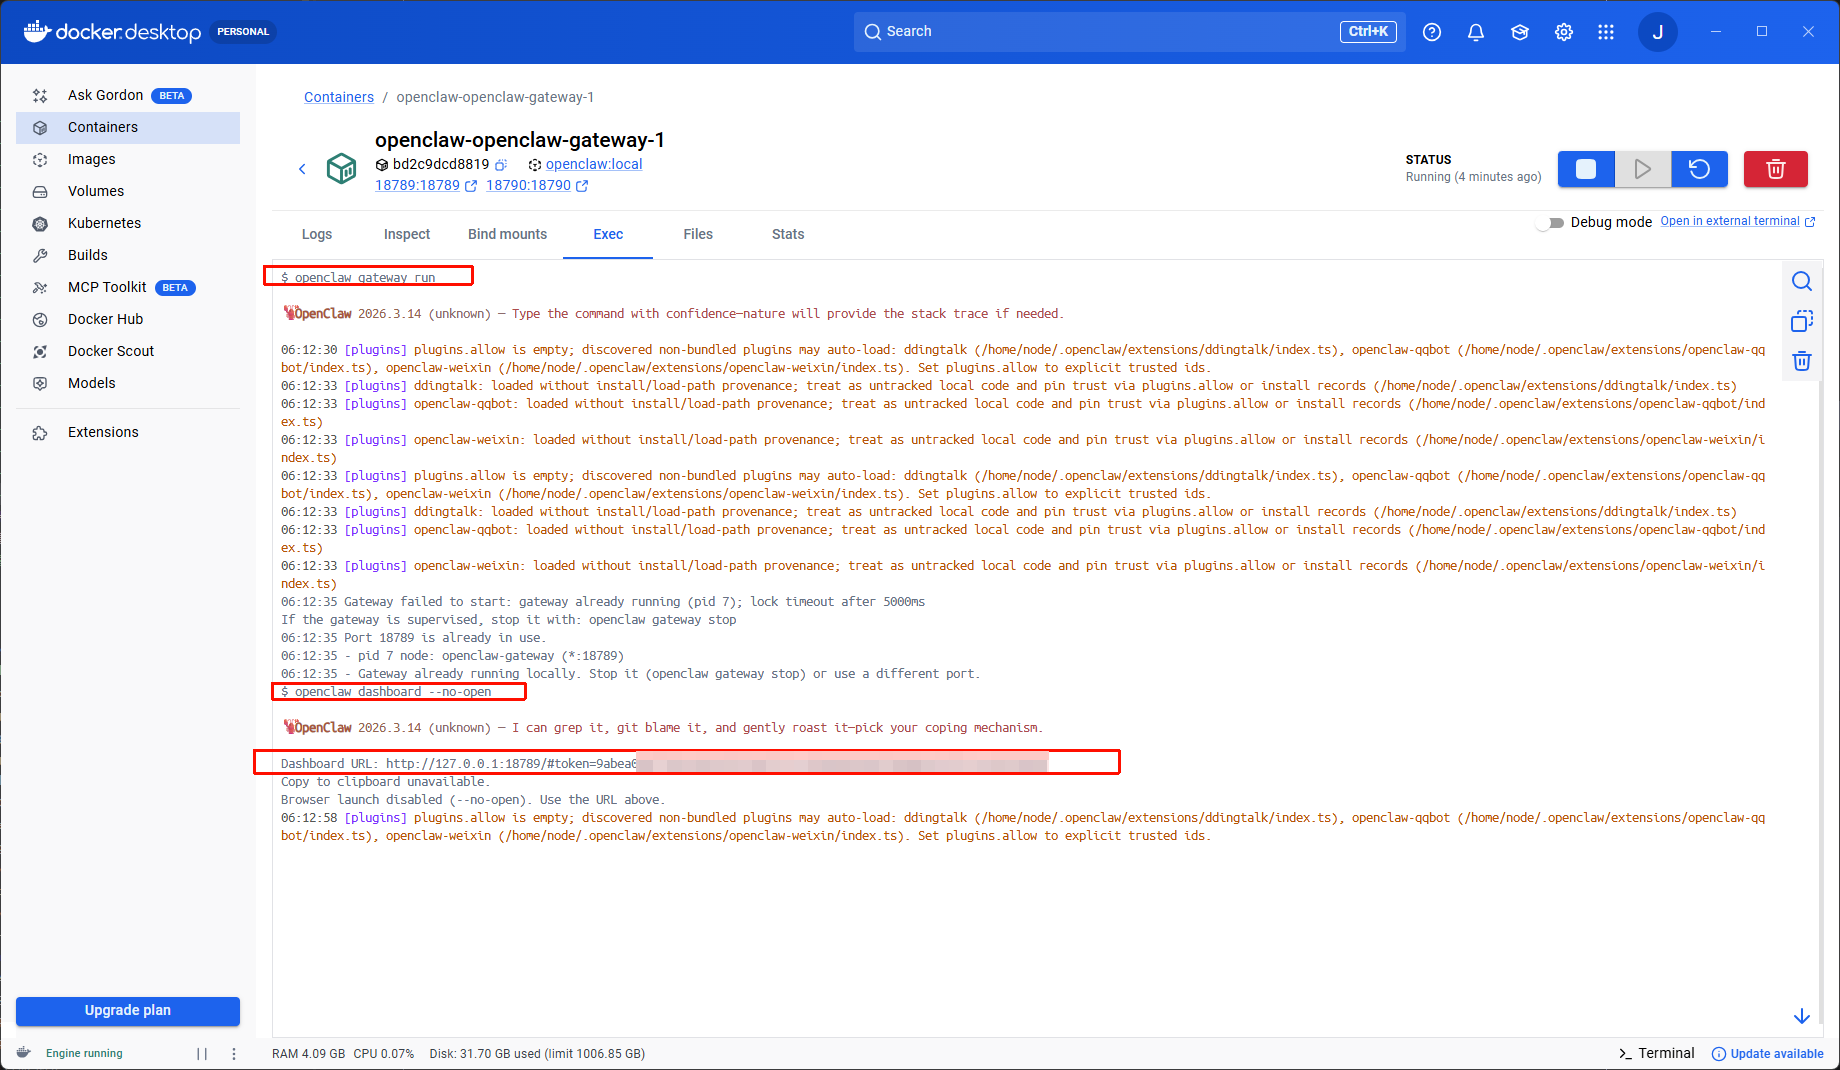This screenshot has height=1070, width=1840.
Task: Open the Learning center graduation-cap icon
Action: (x=1520, y=32)
